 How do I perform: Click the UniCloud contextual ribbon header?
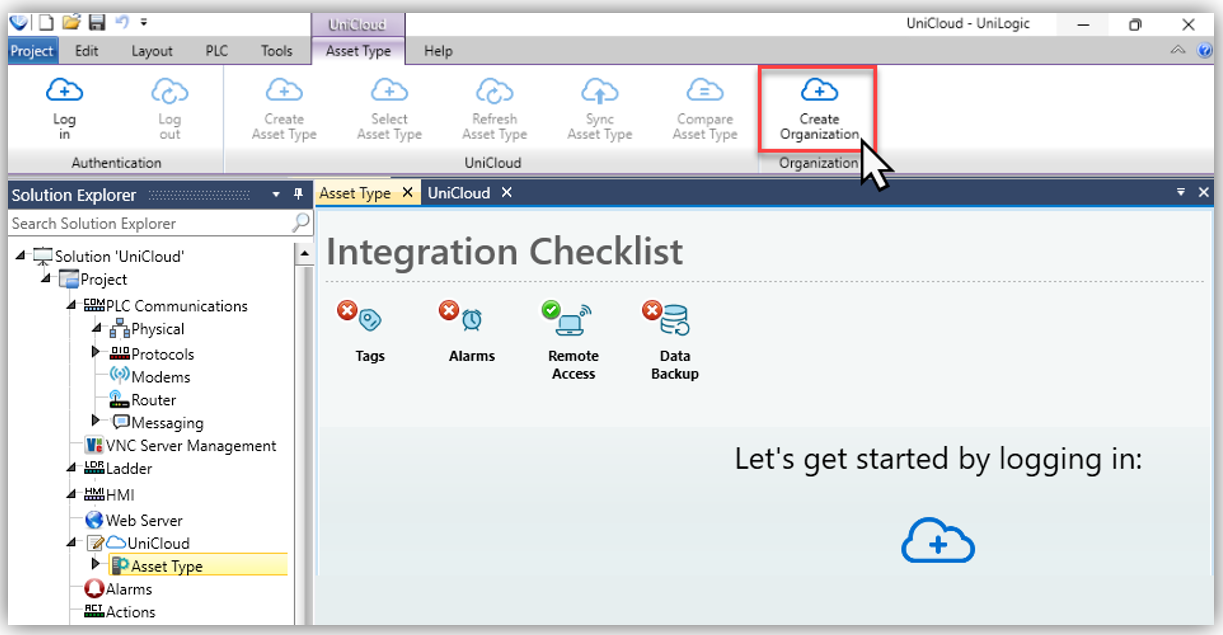(x=358, y=25)
